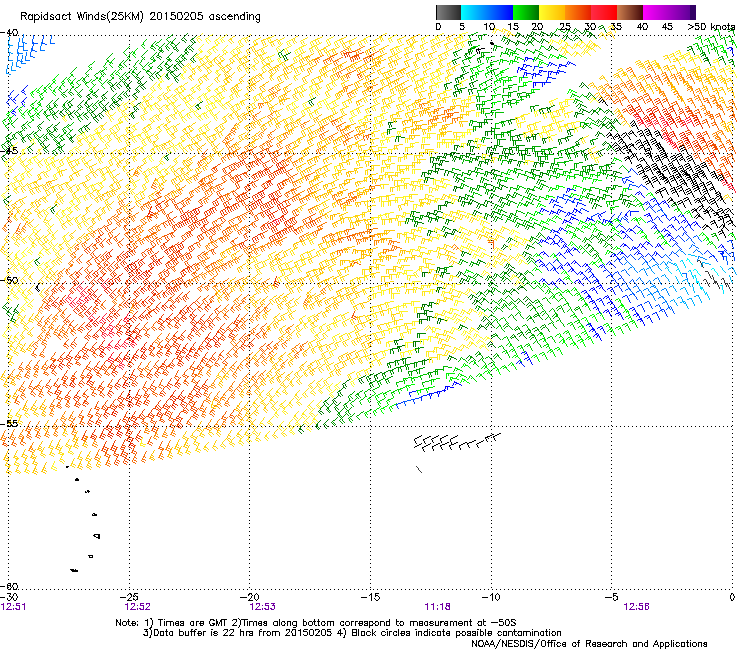Click the red 30-35 knots color swatch
Screen dimensions: 740x650
pos(604,12)
